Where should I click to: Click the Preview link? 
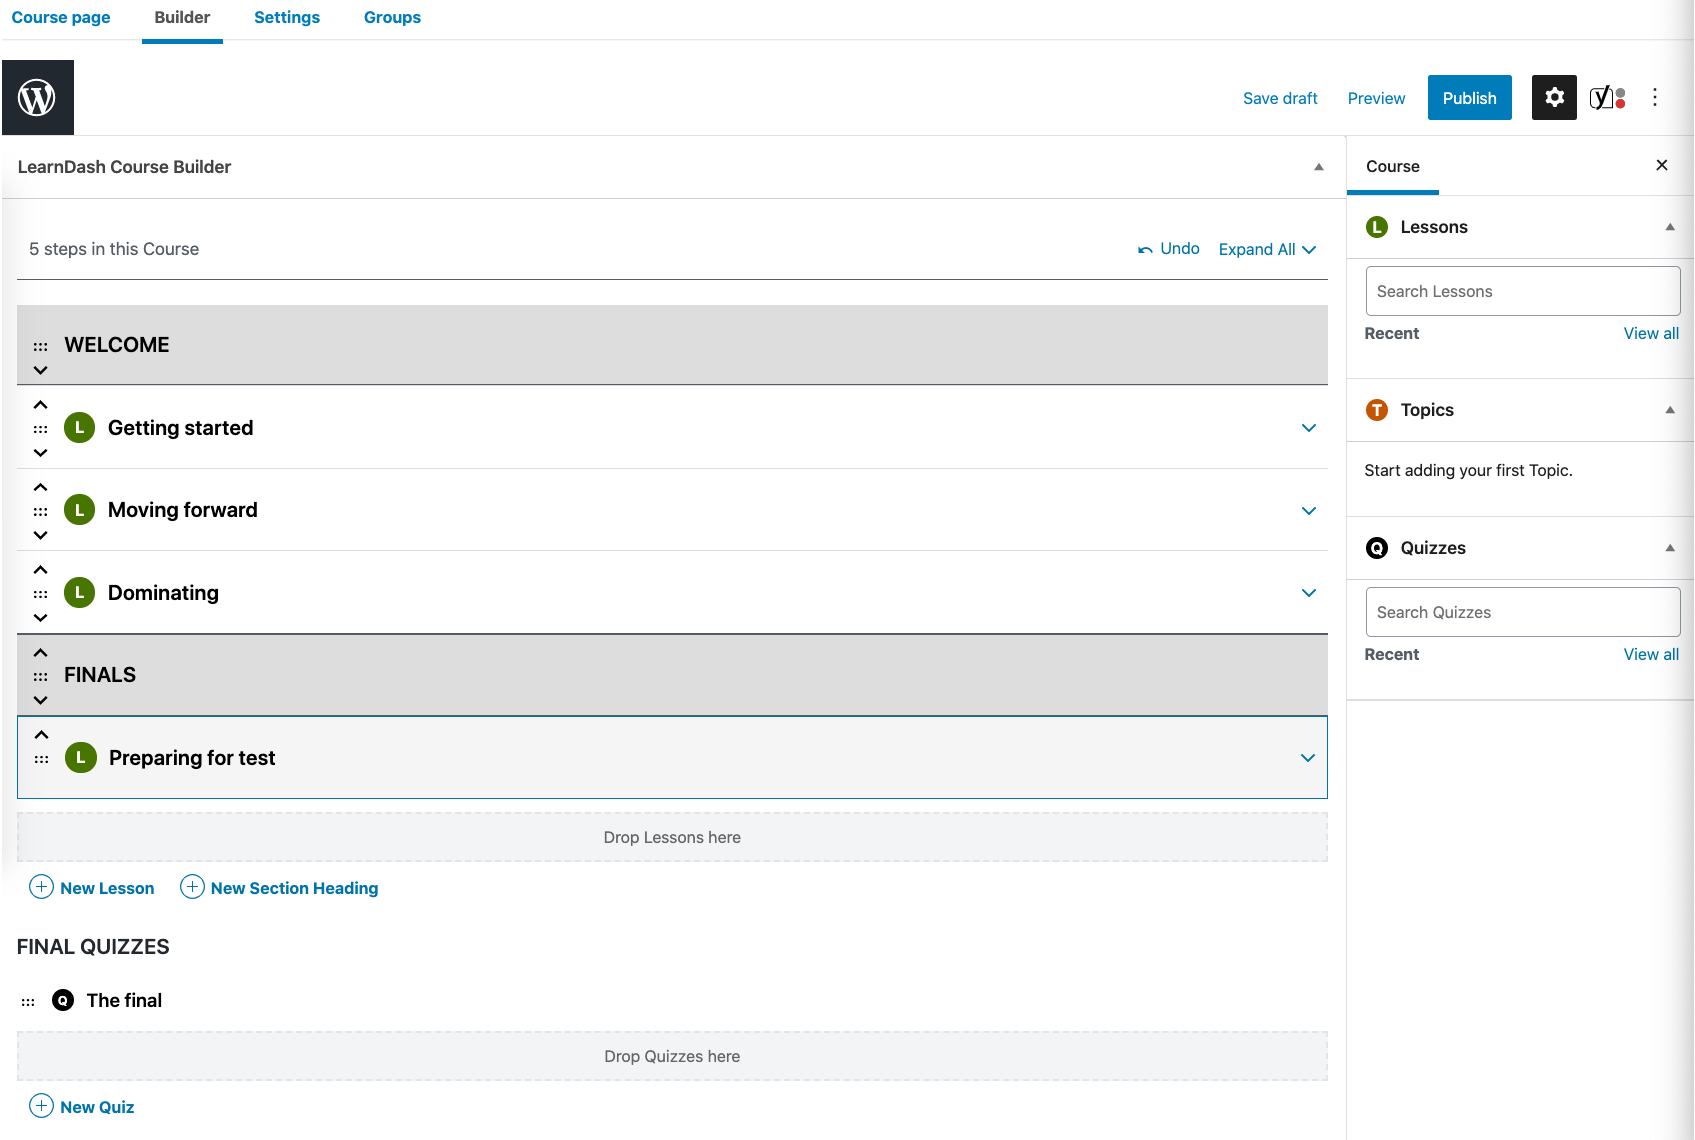[1376, 98]
